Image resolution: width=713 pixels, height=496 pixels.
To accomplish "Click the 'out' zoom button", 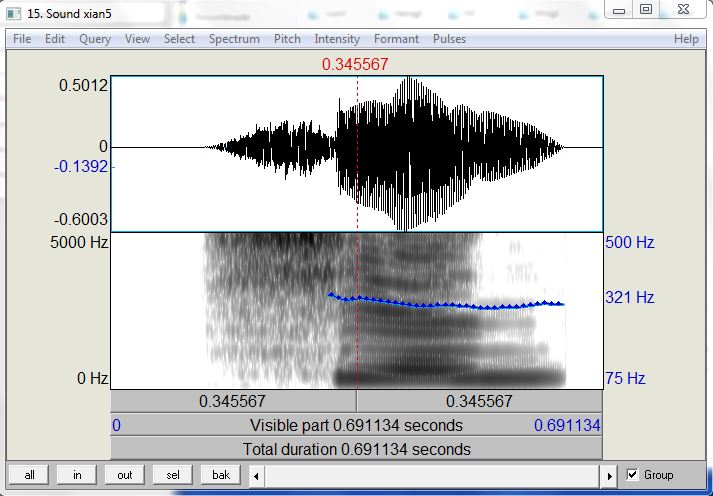I will click(x=125, y=475).
